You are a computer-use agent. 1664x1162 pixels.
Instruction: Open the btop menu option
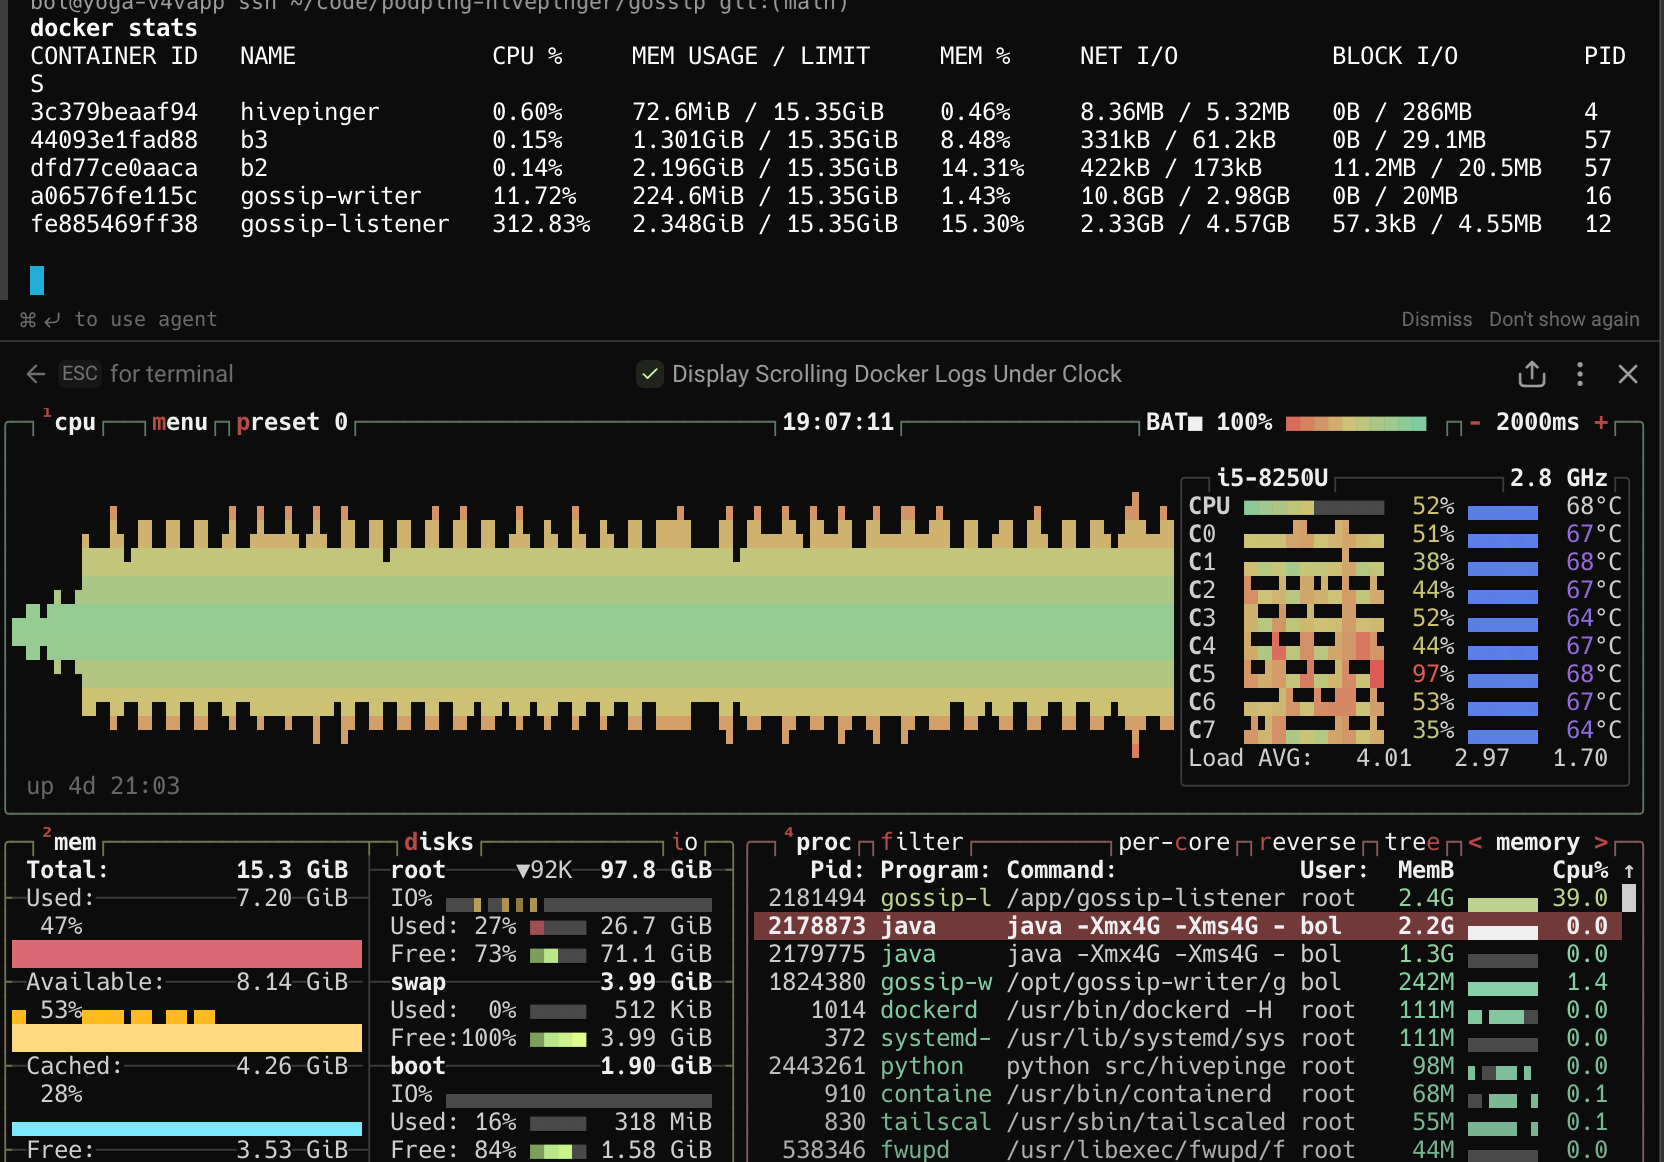point(180,422)
